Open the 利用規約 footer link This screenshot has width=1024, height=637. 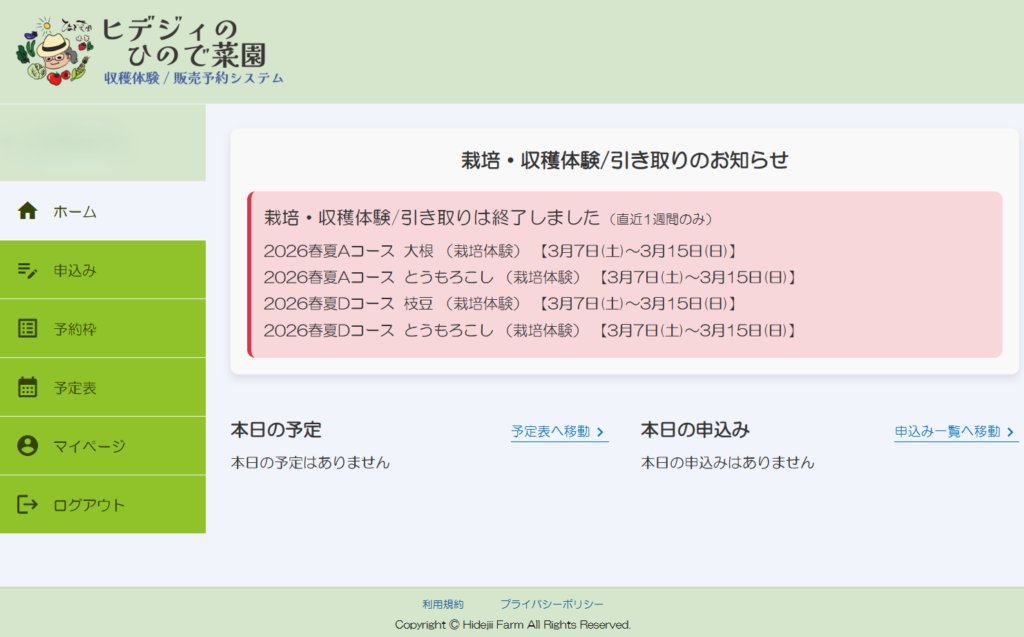[443, 605]
